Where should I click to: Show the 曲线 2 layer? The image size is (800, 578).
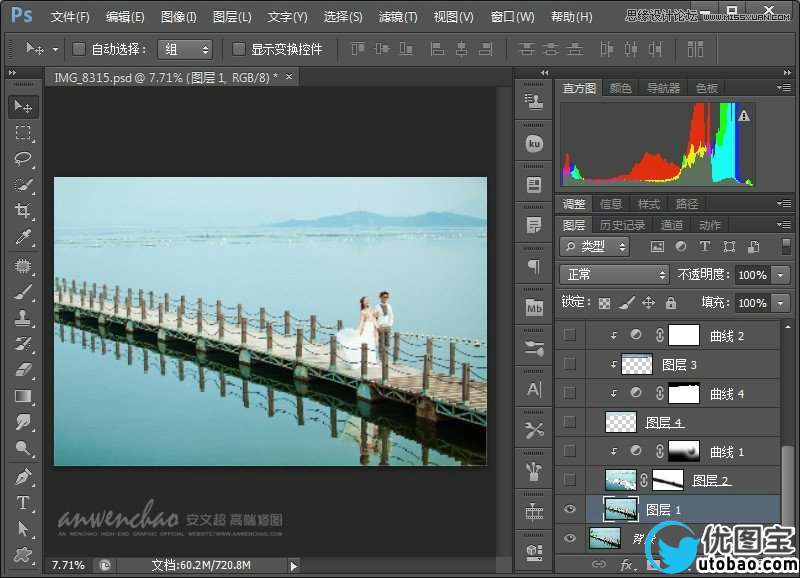click(570, 335)
